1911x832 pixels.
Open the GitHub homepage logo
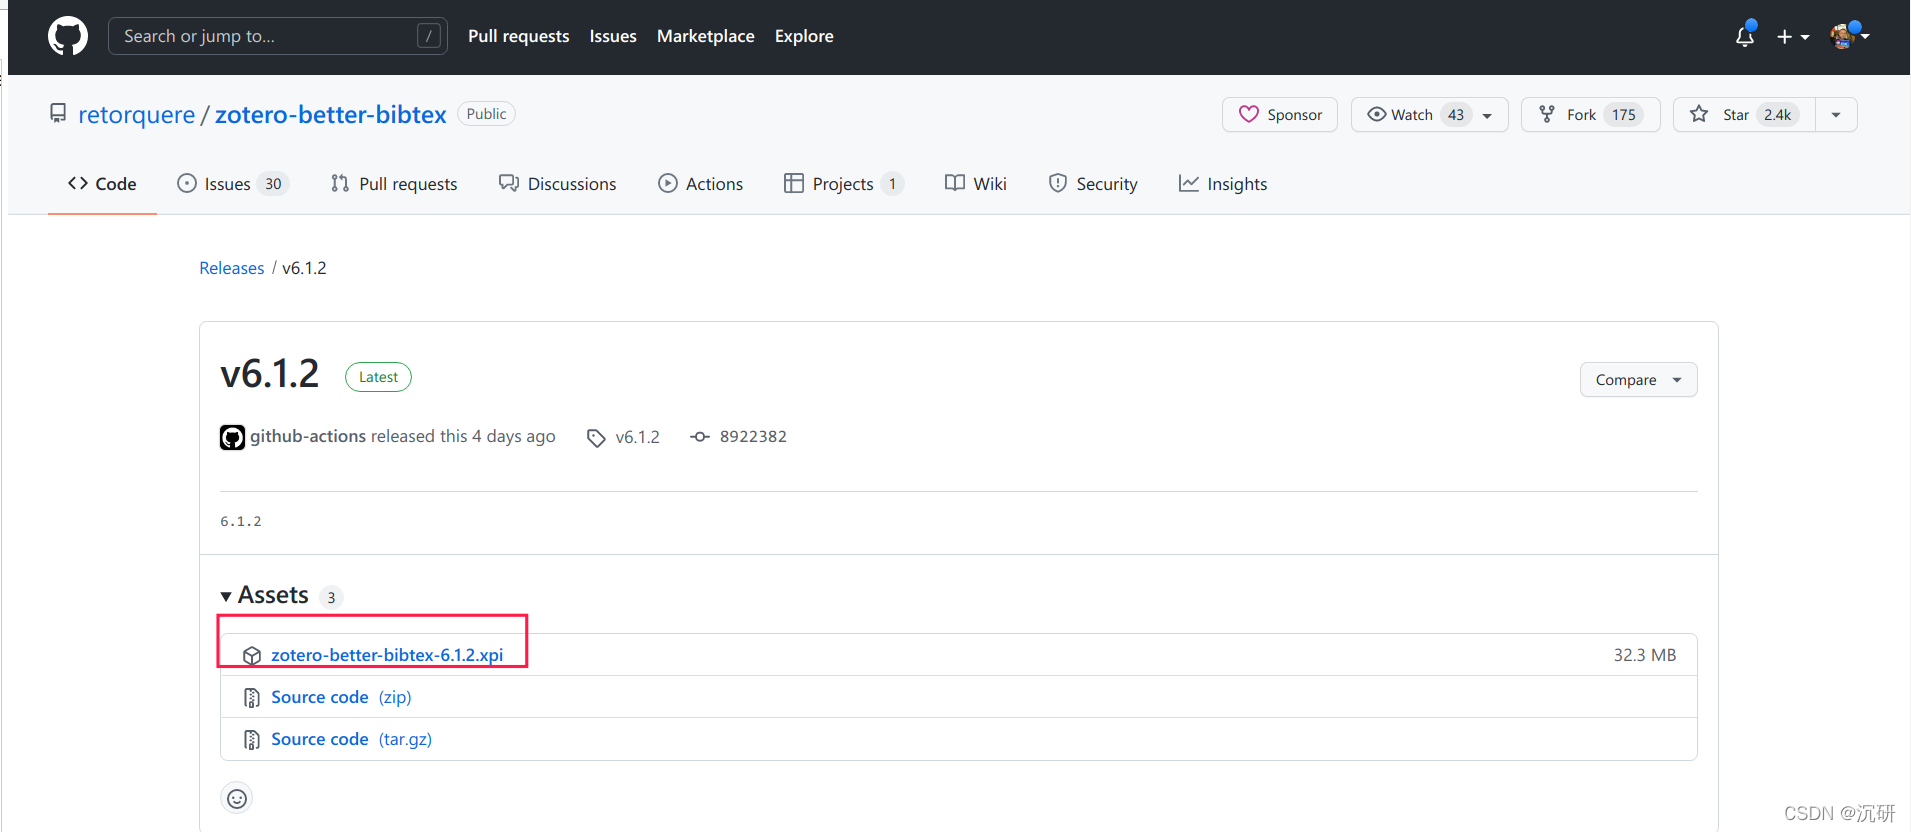click(x=68, y=37)
